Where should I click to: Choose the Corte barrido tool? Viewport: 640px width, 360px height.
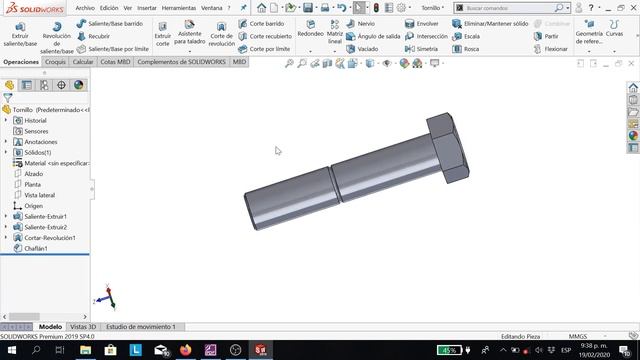261,24
